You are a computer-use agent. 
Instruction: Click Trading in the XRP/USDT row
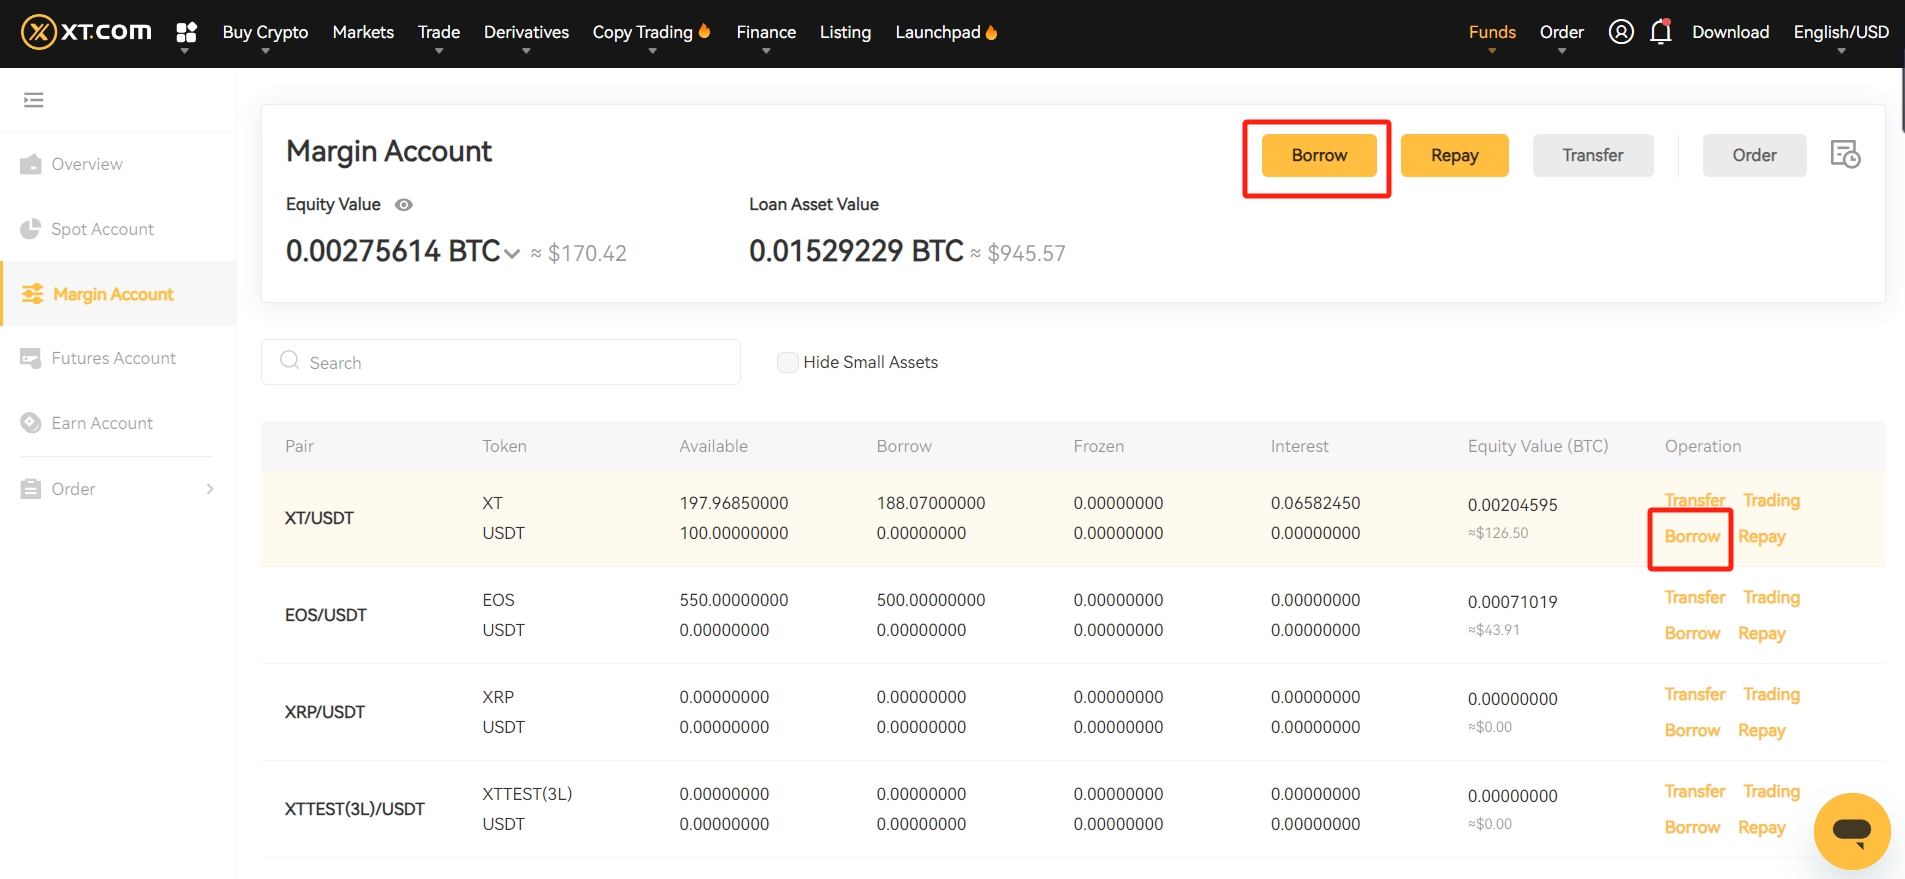pyautogui.click(x=1771, y=694)
